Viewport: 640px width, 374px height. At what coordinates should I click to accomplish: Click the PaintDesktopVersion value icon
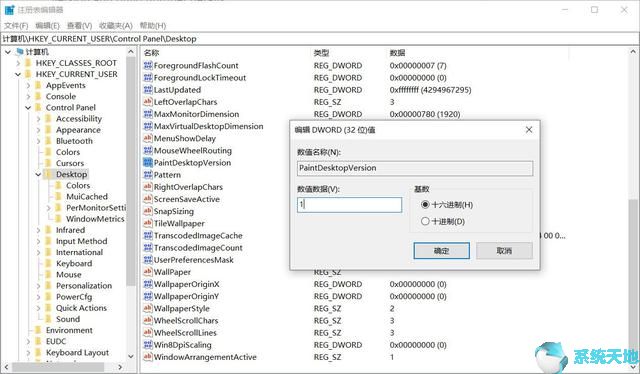click(x=148, y=163)
